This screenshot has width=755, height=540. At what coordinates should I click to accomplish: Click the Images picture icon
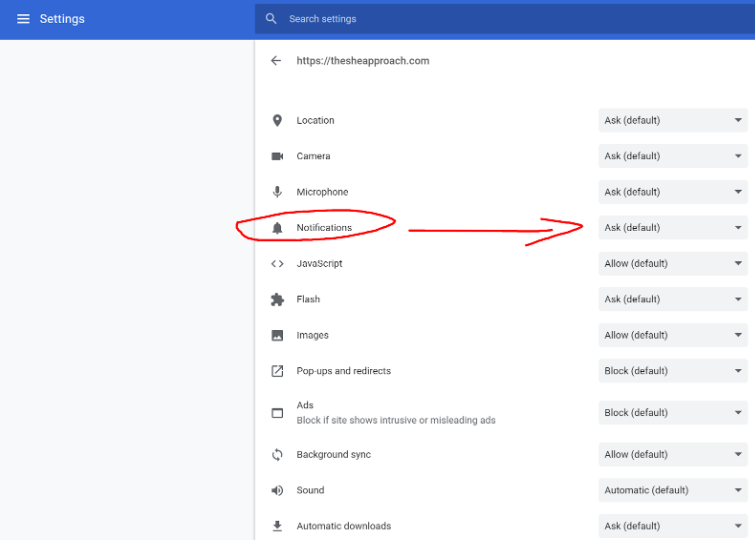point(277,335)
